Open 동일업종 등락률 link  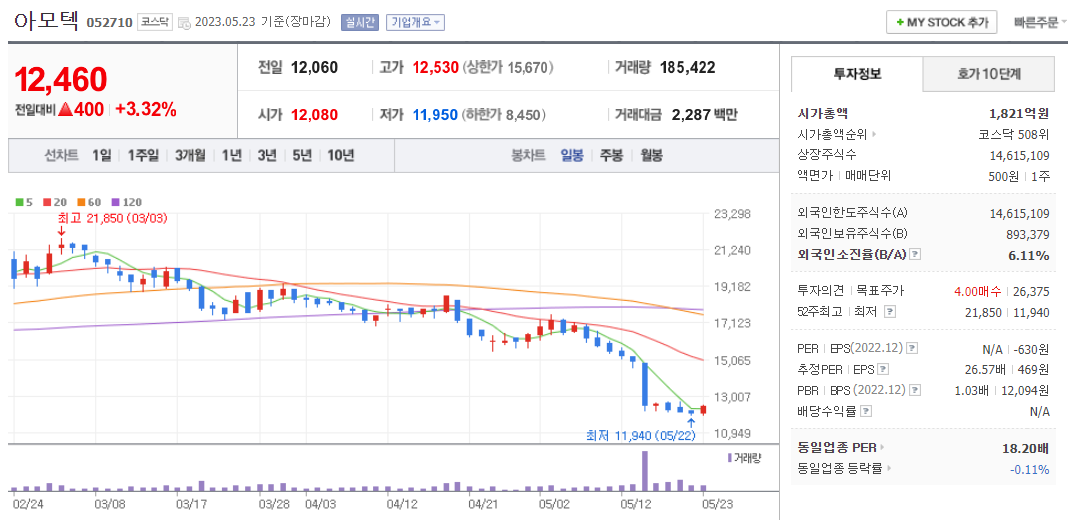click(x=845, y=469)
